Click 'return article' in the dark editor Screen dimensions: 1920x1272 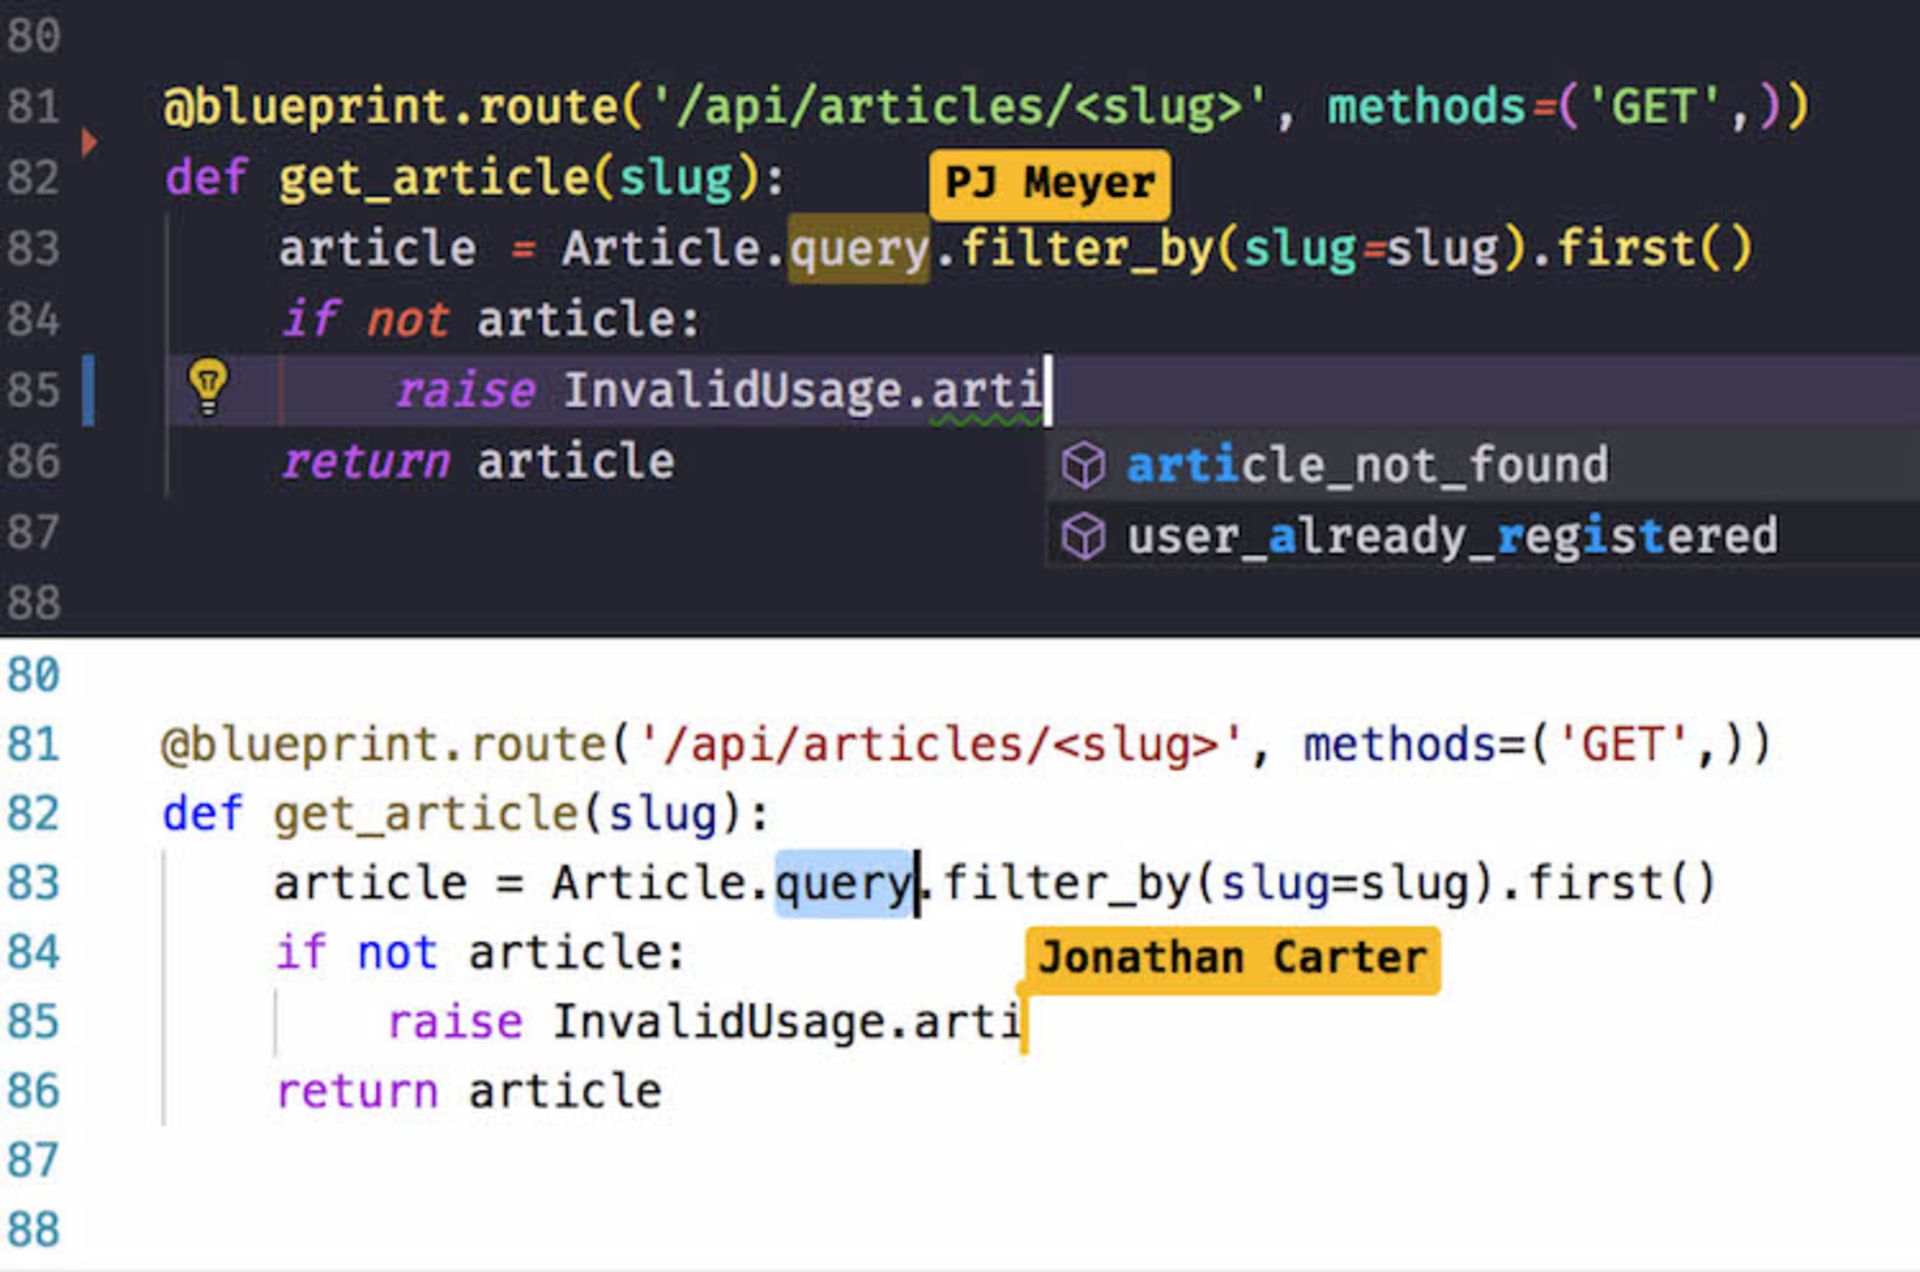click(477, 462)
